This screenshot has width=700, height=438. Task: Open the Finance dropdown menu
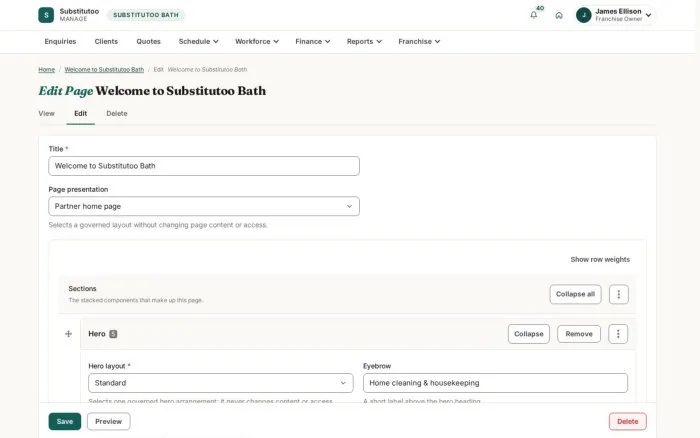pyautogui.click(x=312, y=42)
